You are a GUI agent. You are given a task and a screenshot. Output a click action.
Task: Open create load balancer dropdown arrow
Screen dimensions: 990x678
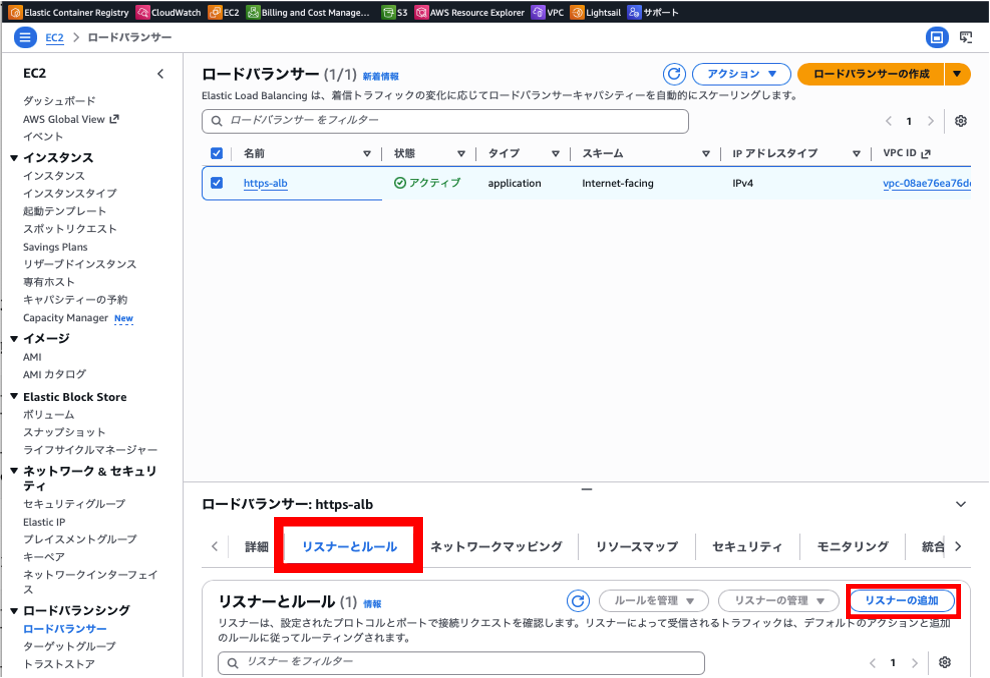957,74
